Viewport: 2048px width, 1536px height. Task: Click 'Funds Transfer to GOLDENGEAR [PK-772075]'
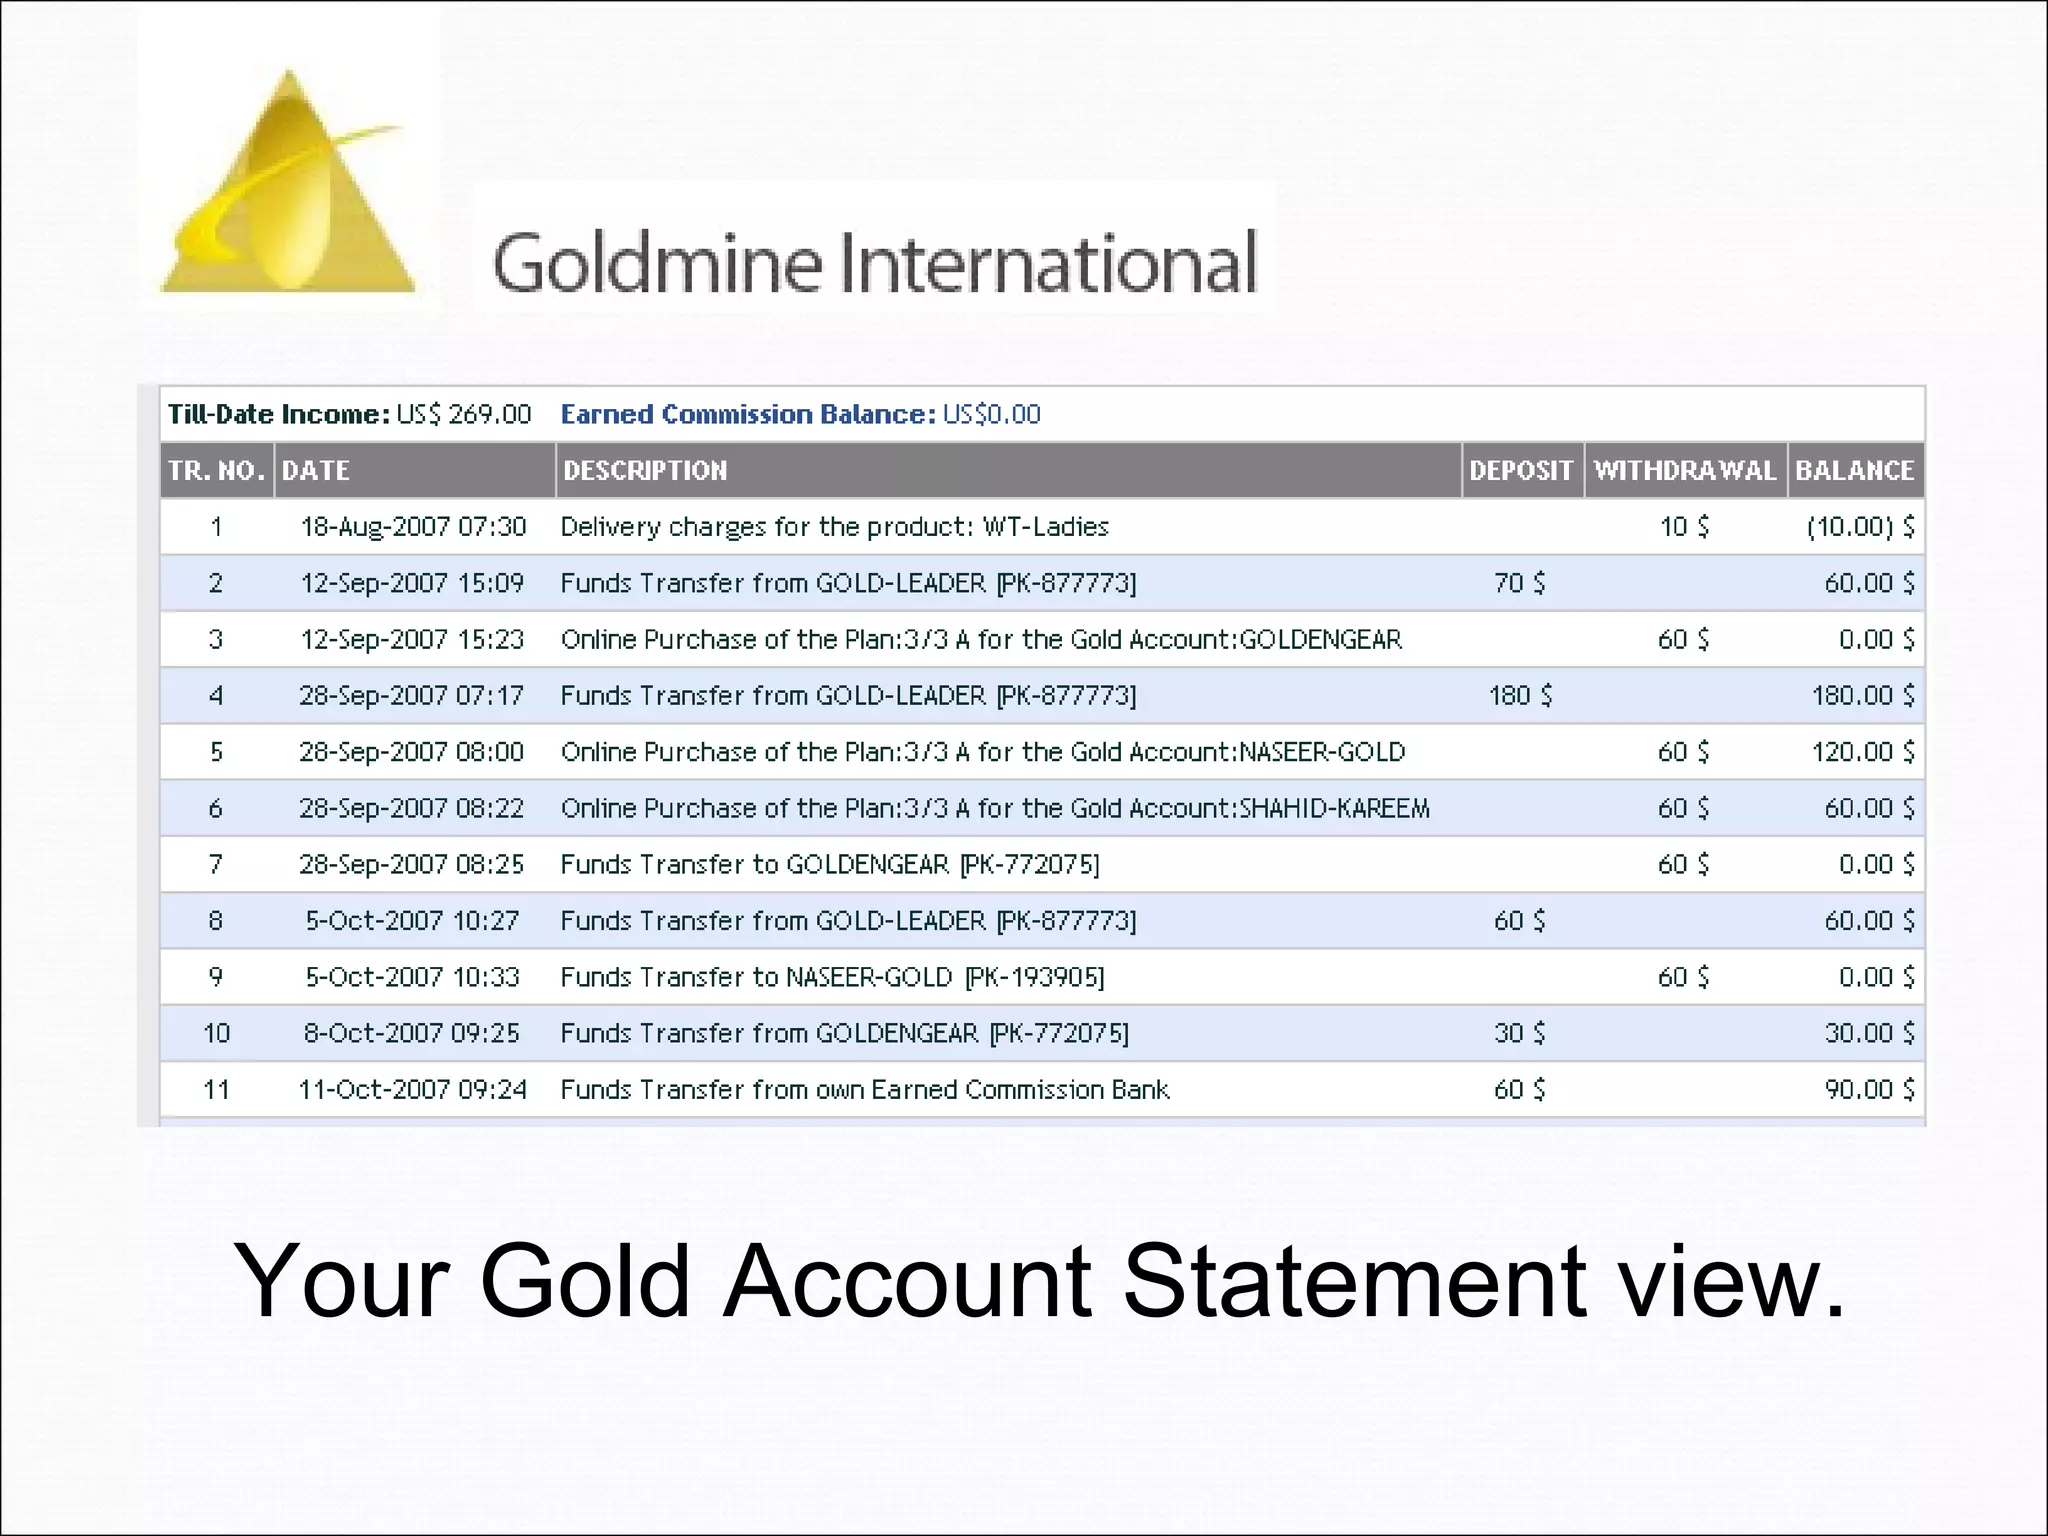tap(830, 864)
